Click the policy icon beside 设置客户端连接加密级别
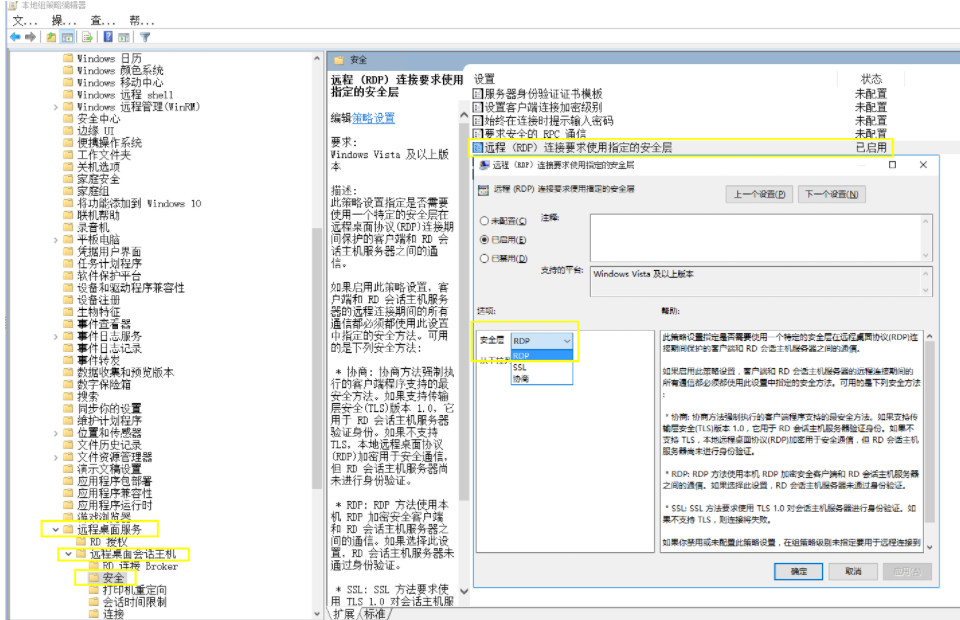 click(478, 107)
